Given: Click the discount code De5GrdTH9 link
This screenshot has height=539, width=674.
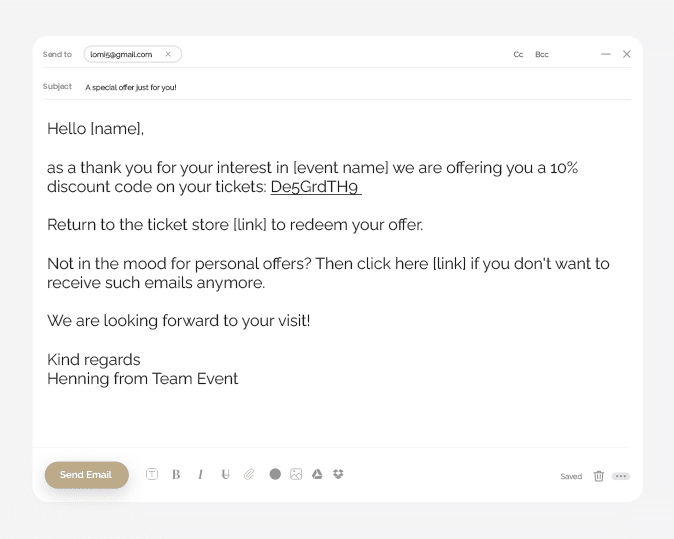Looking at the screenshot, I should pos(316,187).
